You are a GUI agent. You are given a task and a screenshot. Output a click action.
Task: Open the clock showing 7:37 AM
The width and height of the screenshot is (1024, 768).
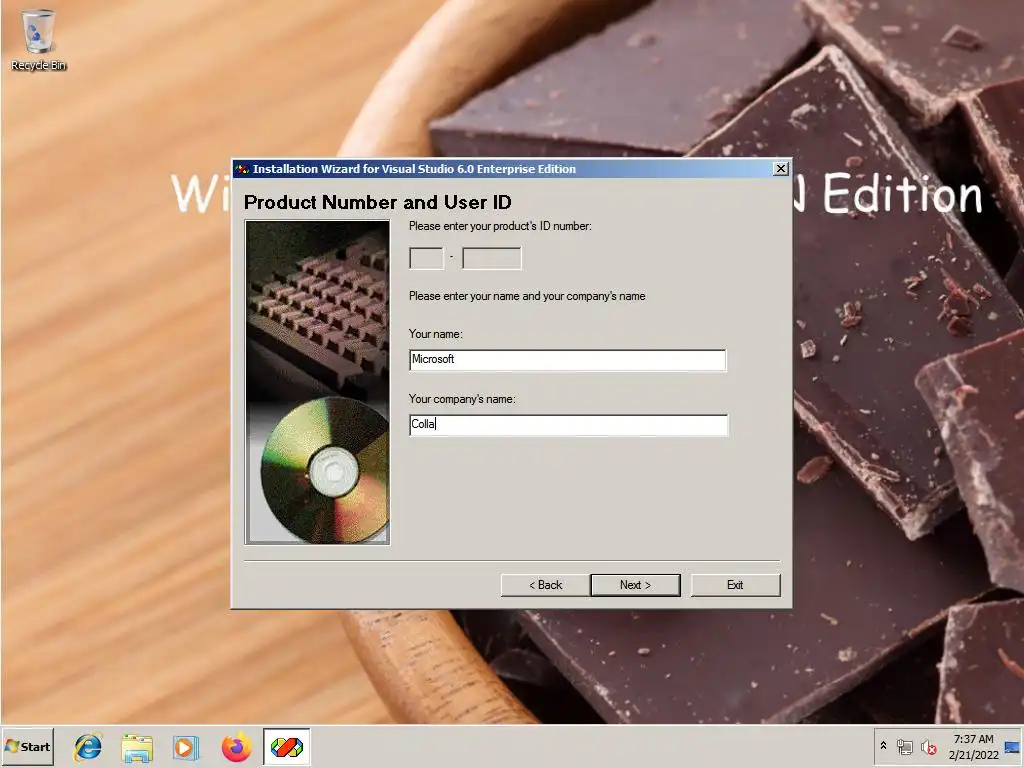pos(973,746)
